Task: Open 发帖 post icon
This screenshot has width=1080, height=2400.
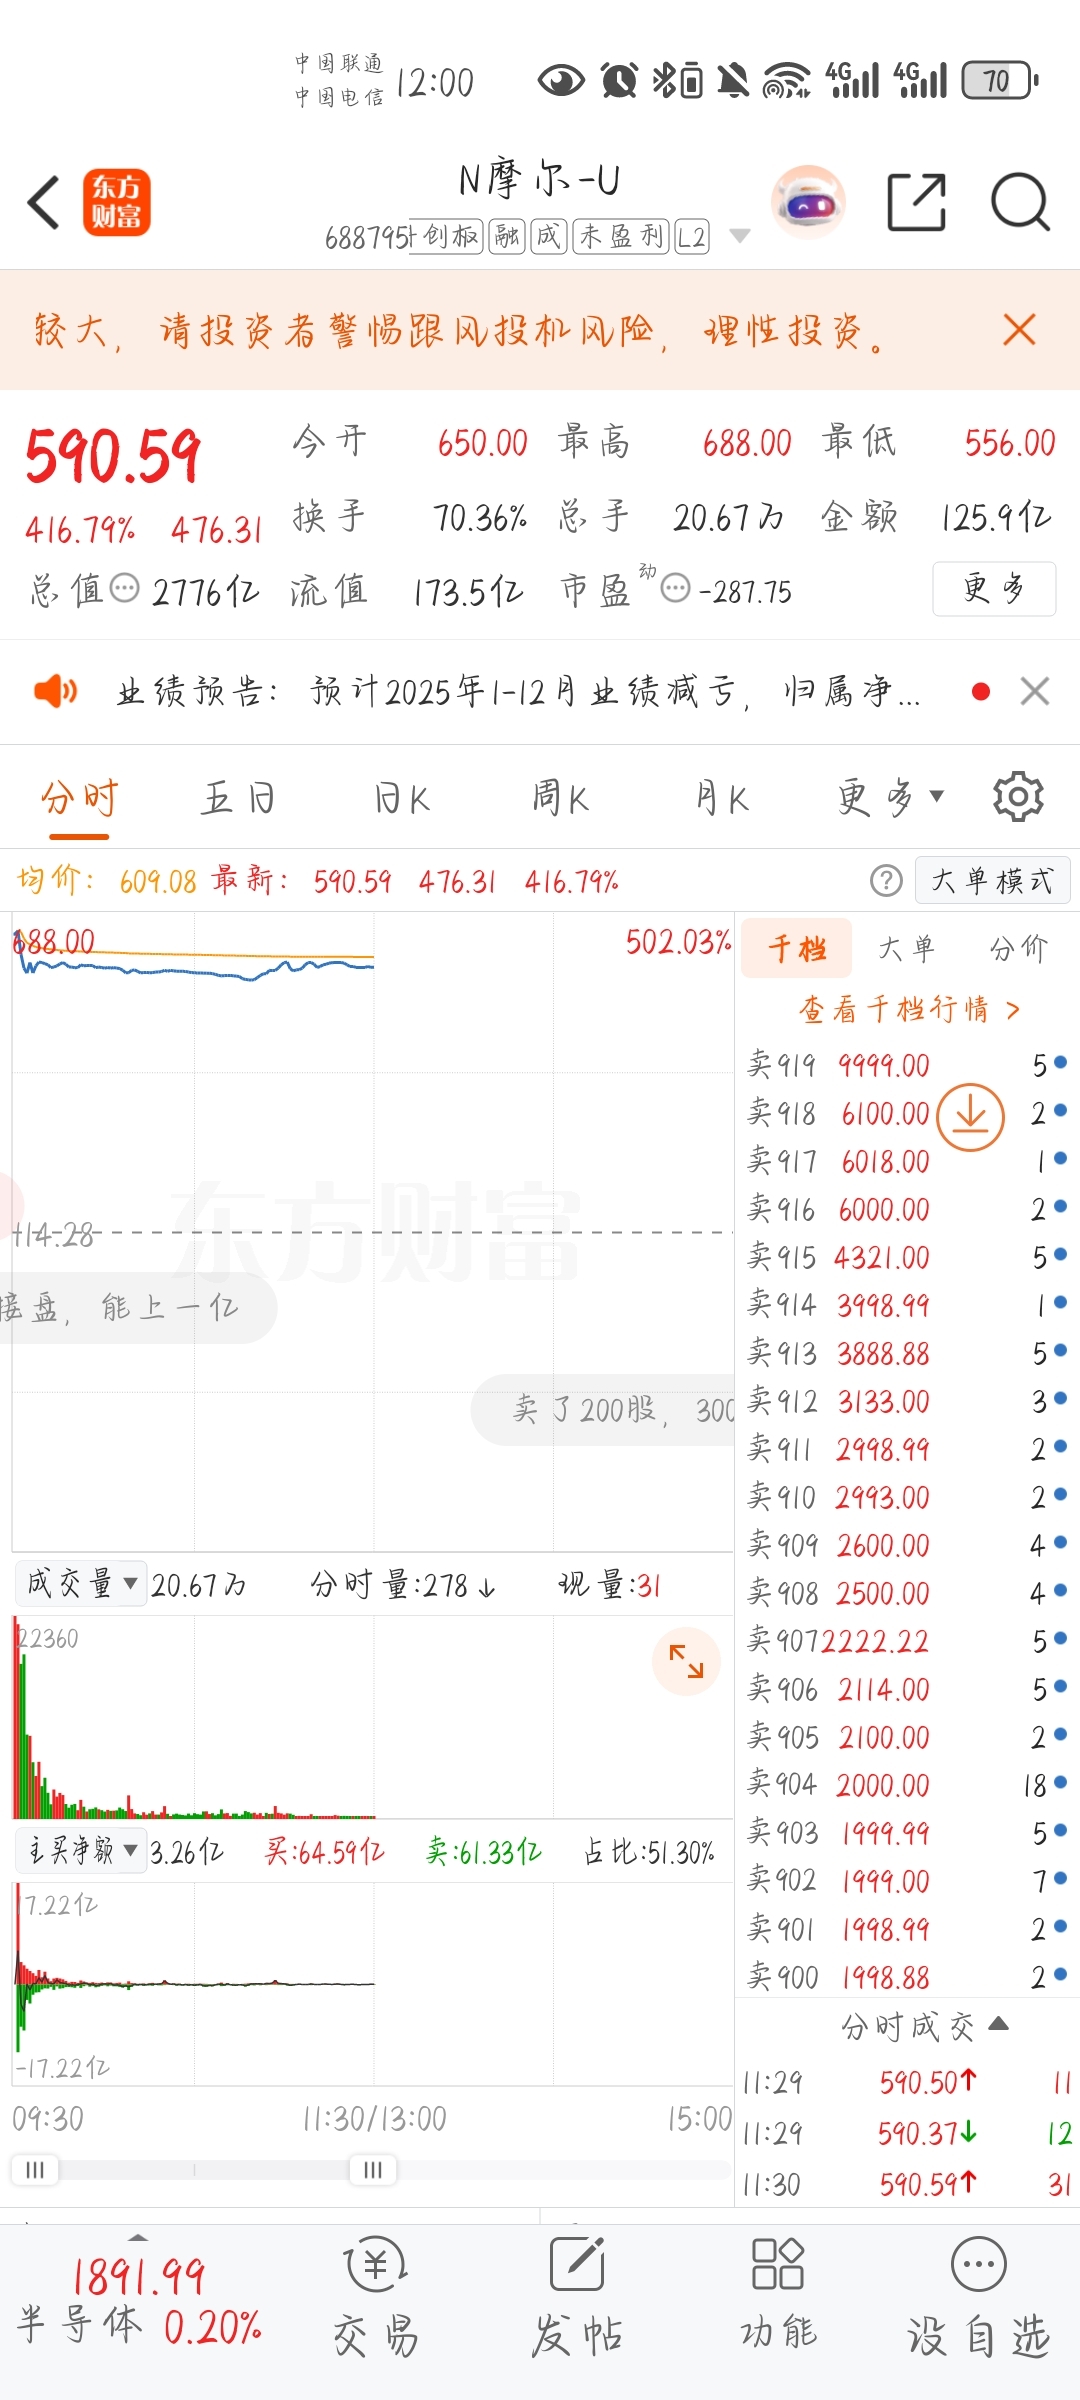Action: point(578,2298)
